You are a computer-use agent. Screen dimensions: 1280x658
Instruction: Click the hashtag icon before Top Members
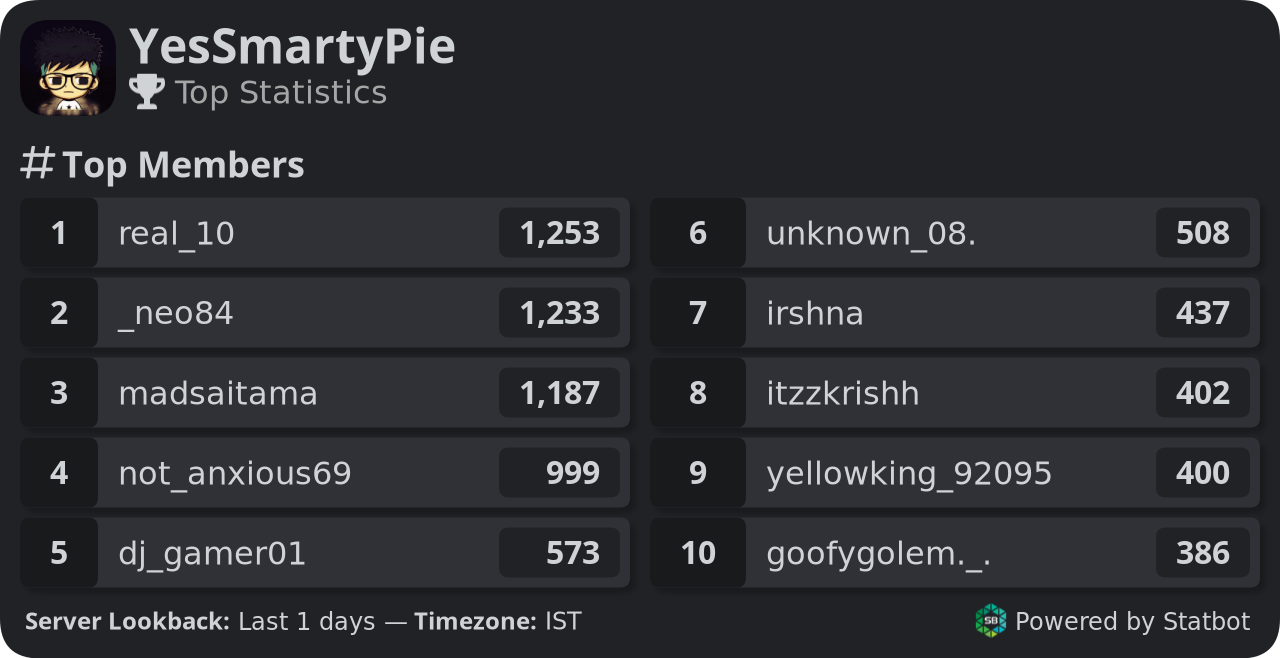38,163
